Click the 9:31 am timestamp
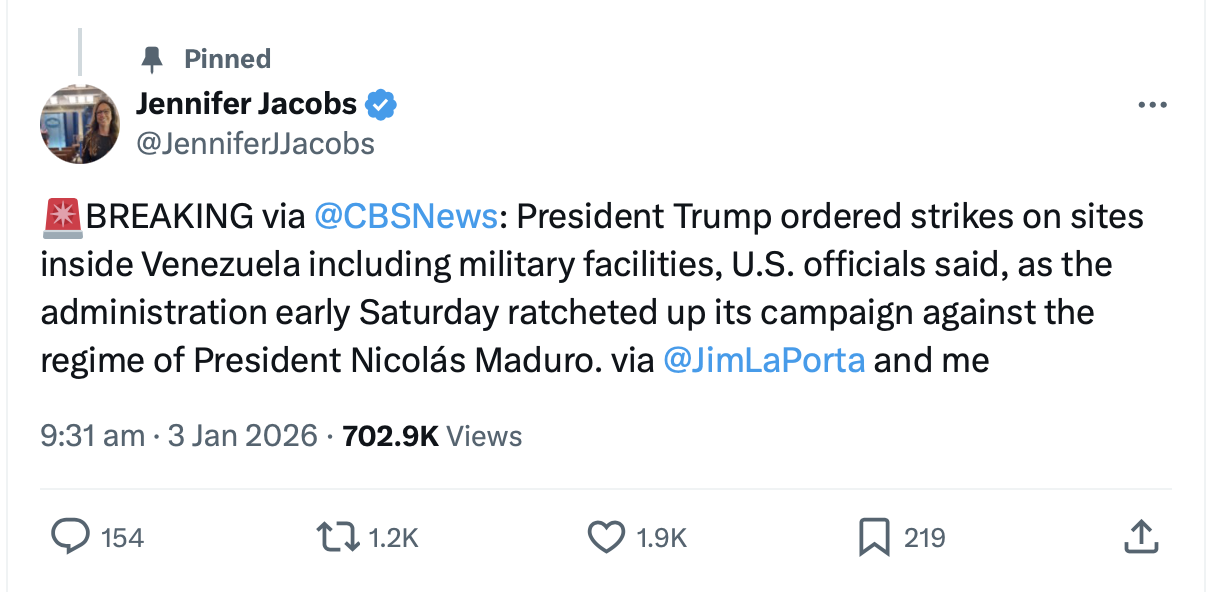Image resolution: width=1208 pixels, height=592 pixels. pos(93,436)
